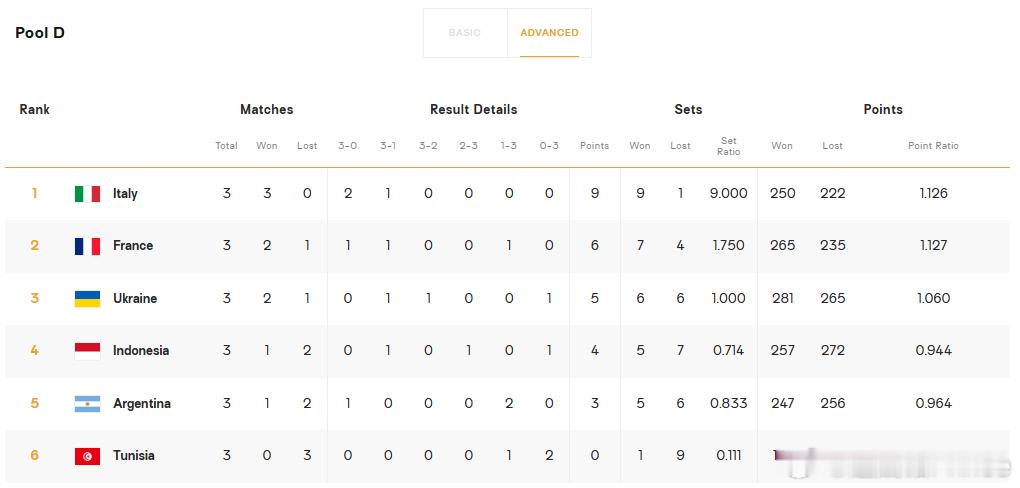This screenshot has width=1020, height=488.
Task: Click the Italy flag icon
Action: (x=87, y=193)
